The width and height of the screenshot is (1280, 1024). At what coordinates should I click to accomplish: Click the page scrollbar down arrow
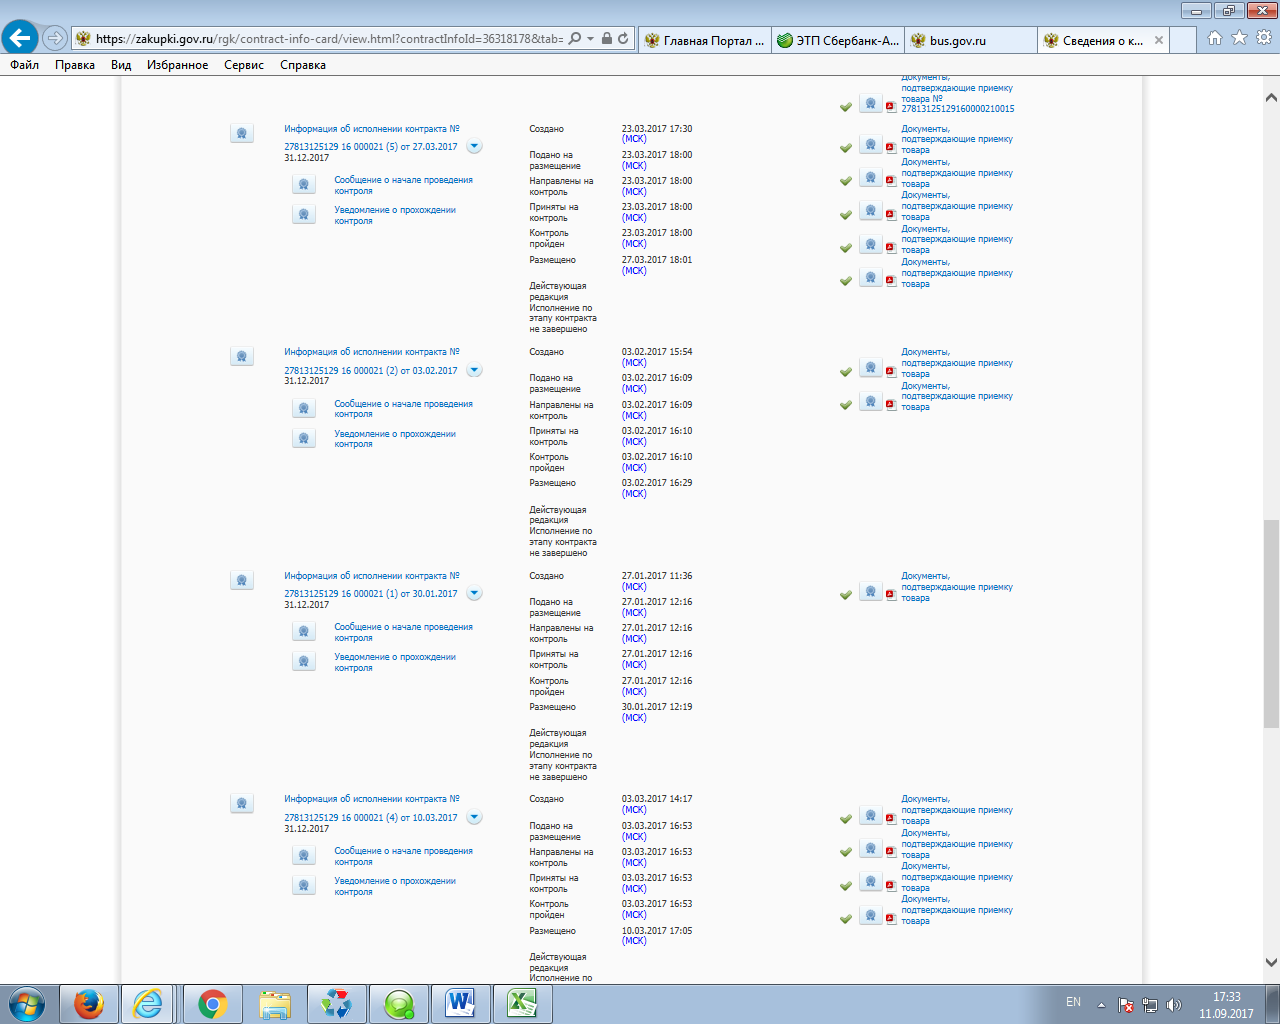(1271, 963)
